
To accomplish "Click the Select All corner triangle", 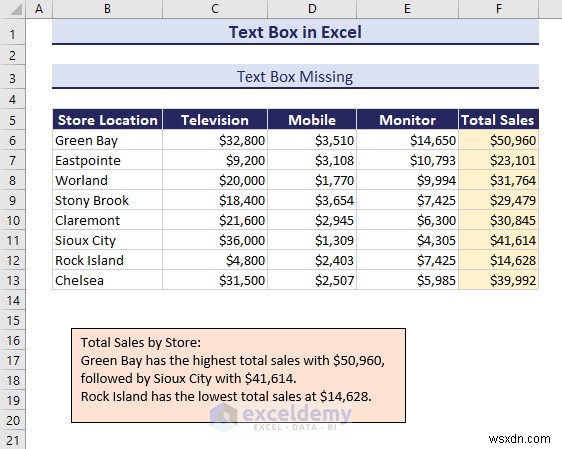I will pyautogui.click(x=16, y=10).
